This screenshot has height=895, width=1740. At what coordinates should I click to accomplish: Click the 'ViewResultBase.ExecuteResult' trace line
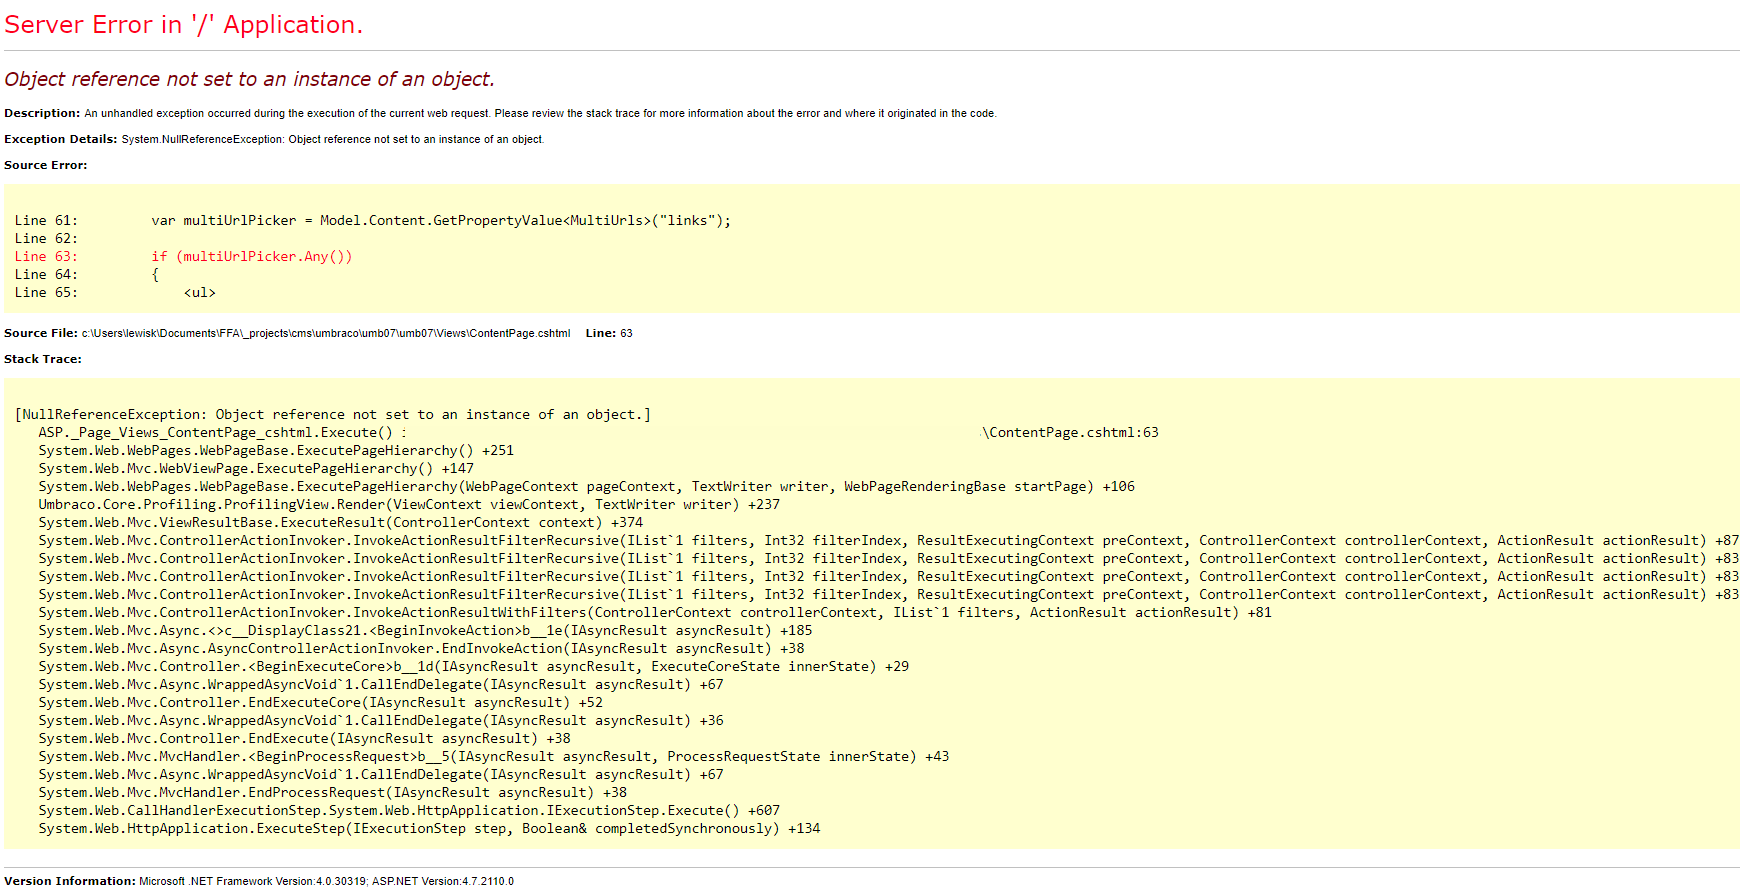click(x=340, y=522)
